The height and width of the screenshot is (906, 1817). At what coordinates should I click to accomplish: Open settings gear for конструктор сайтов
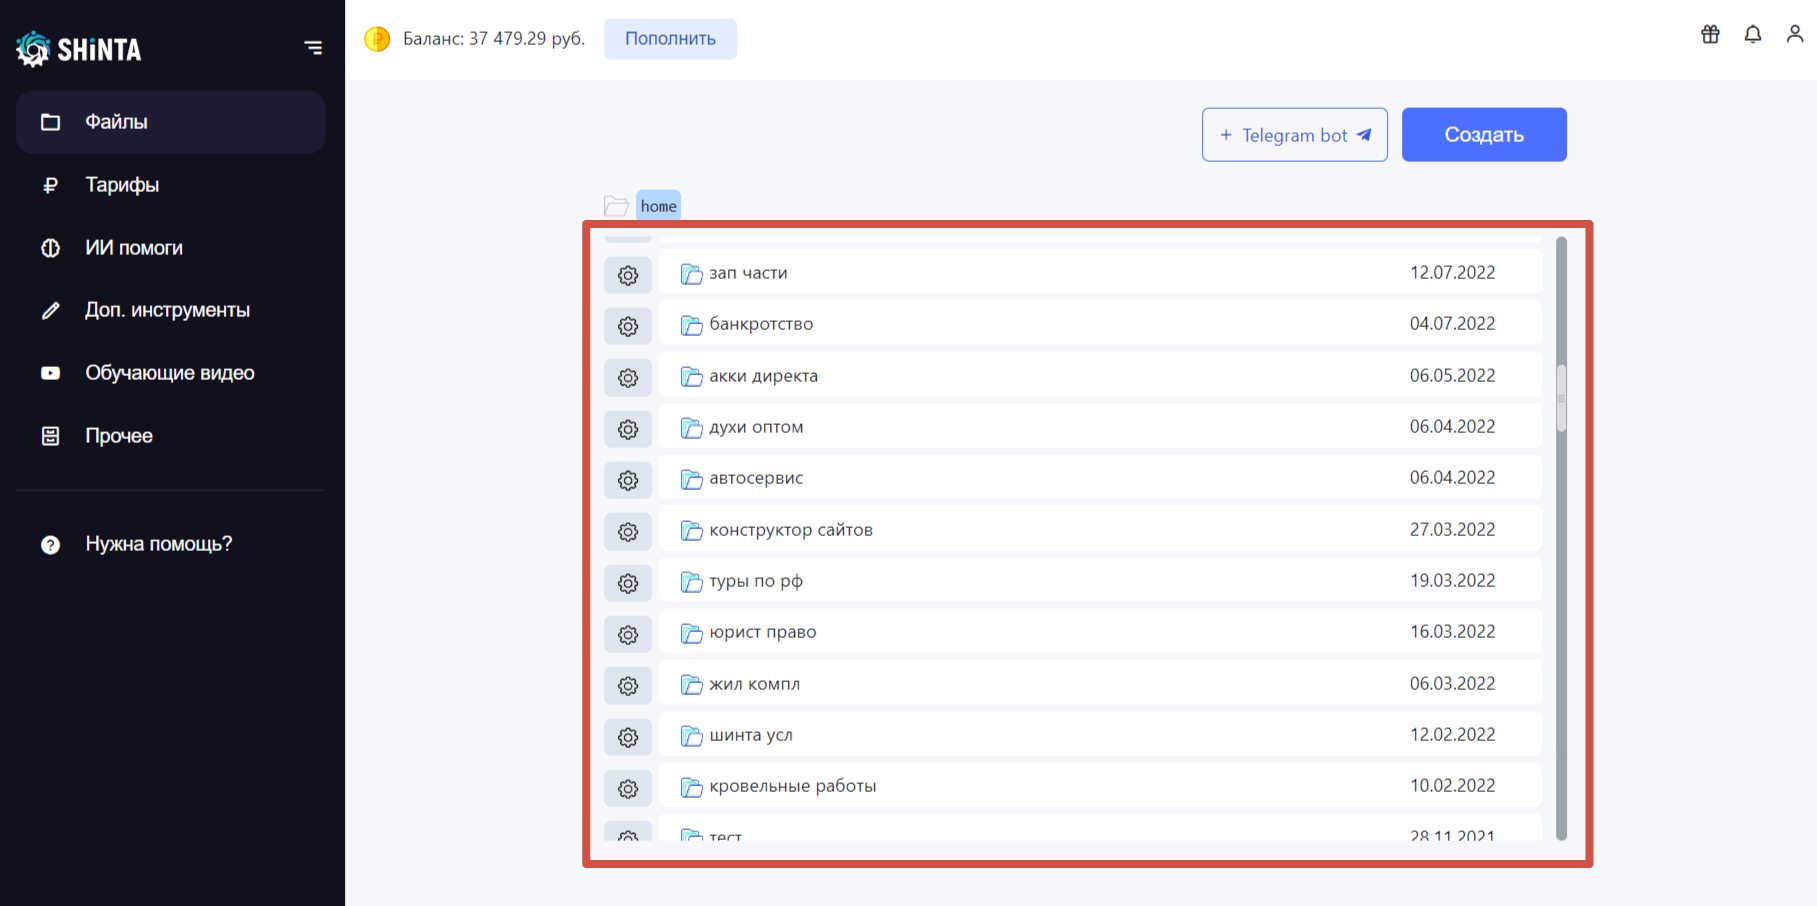coord(628,532)
